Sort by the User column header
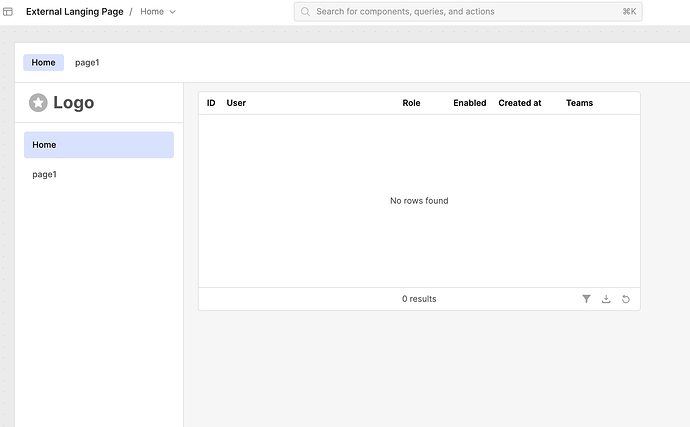Image resolution: width=690 pixels, height=427 pixels. pyautogui.click(x=236, y=103)
